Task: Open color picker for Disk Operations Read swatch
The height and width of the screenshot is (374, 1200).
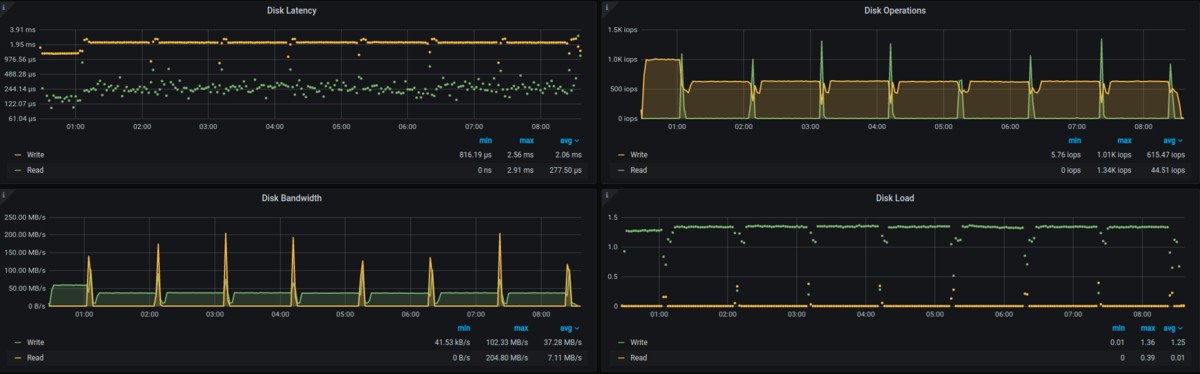Action: pyautogui.click(x=622, y=170)
